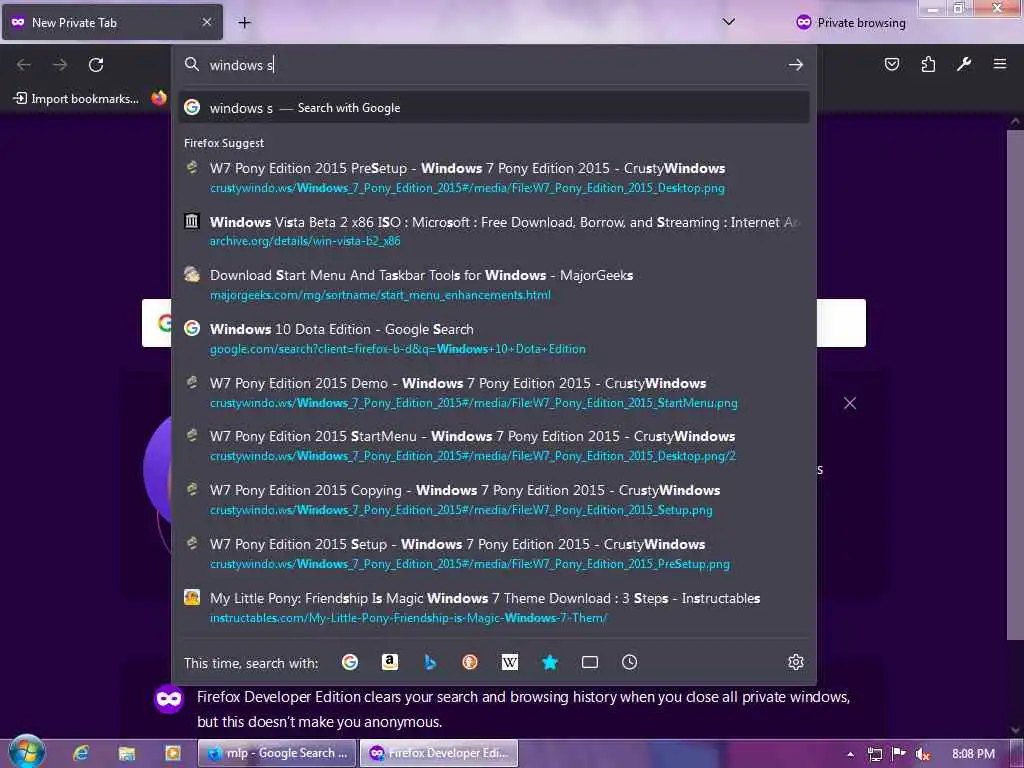Open W7 Pony Edition 2015 Demo suggestion
Image resolution: width=1024 pixels, height=768 pixels.
494,392
